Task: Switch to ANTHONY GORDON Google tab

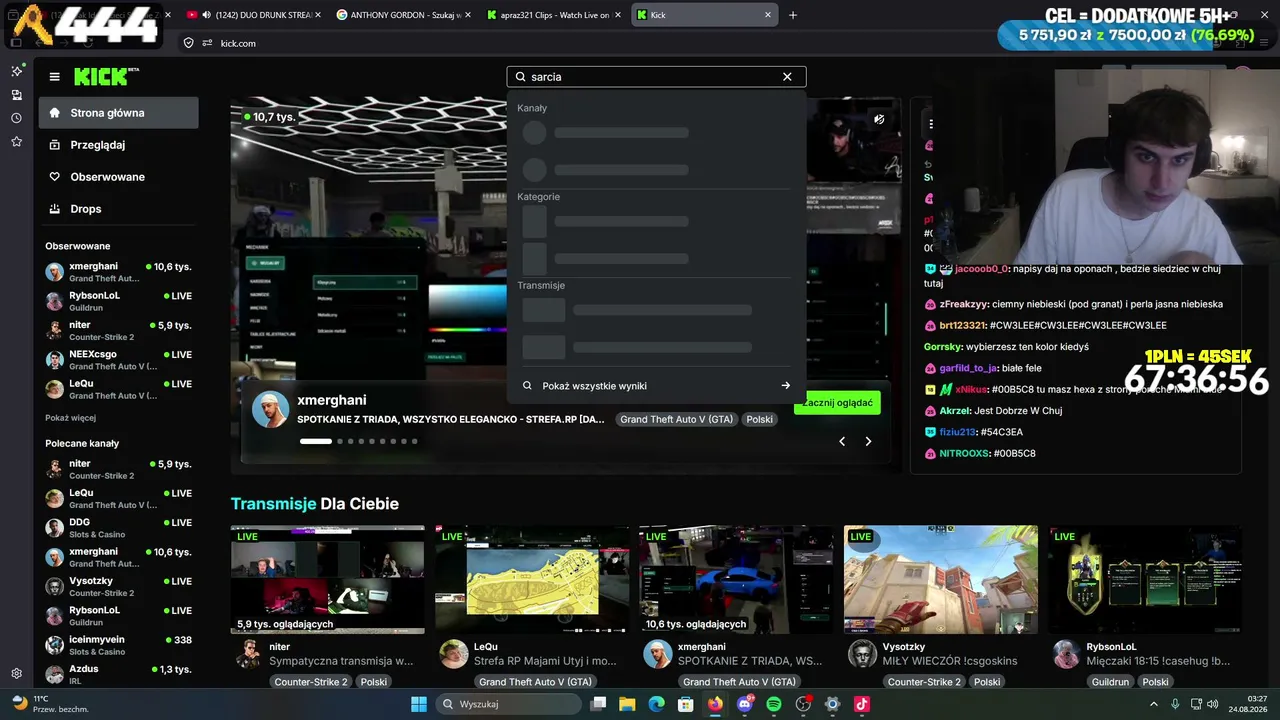Action: [x=403, y=15]
